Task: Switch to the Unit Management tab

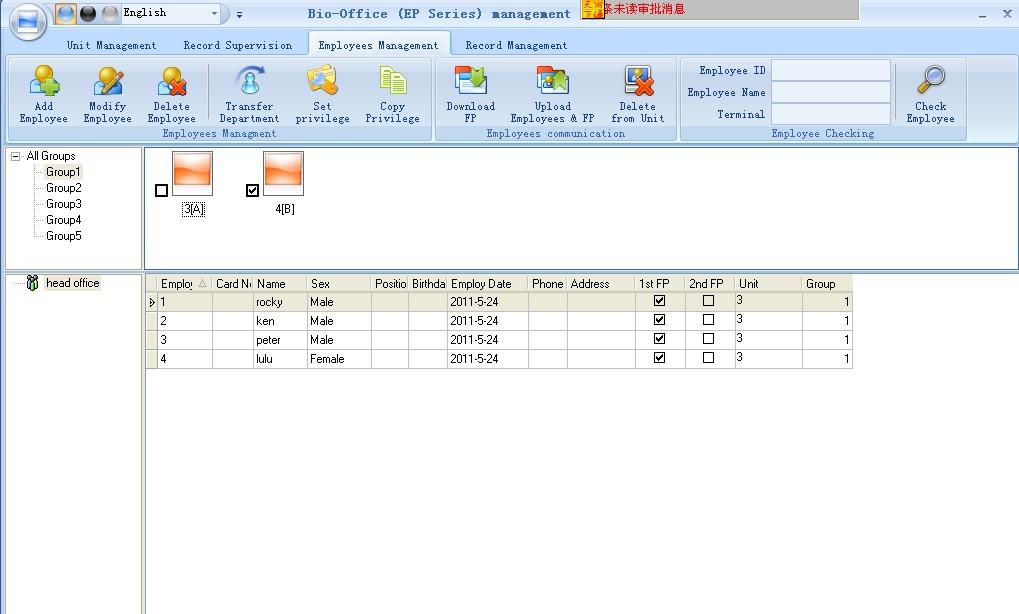Action: click(x=111, y=45)
